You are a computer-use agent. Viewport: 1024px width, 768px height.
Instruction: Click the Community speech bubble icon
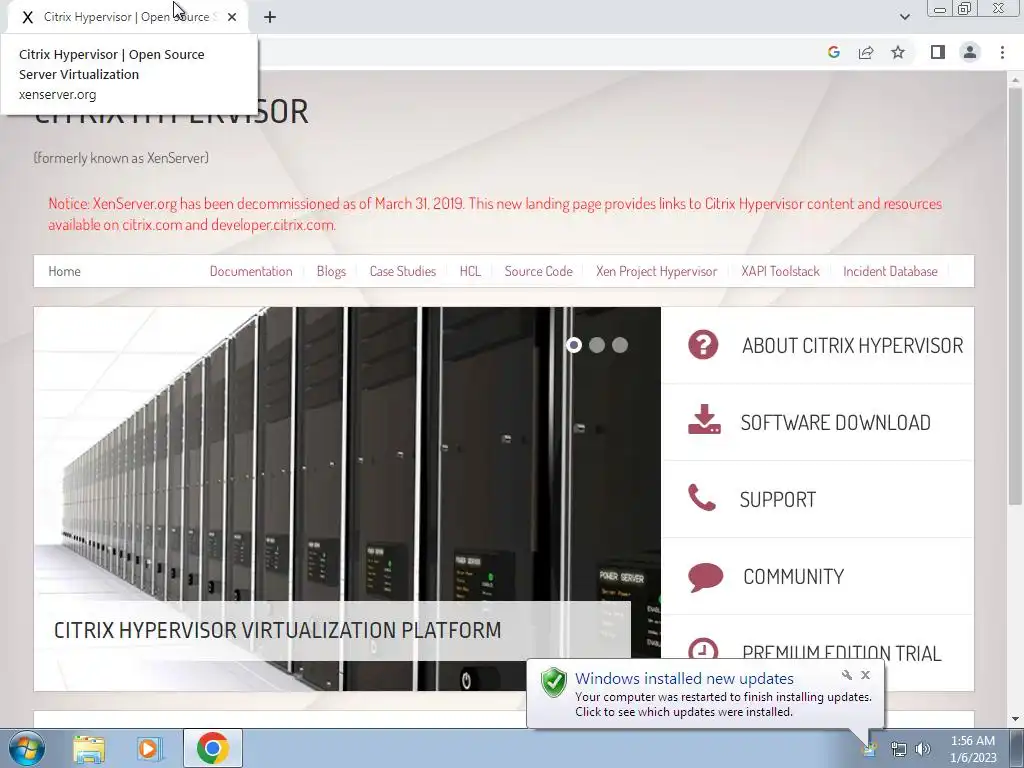[705, 577]
